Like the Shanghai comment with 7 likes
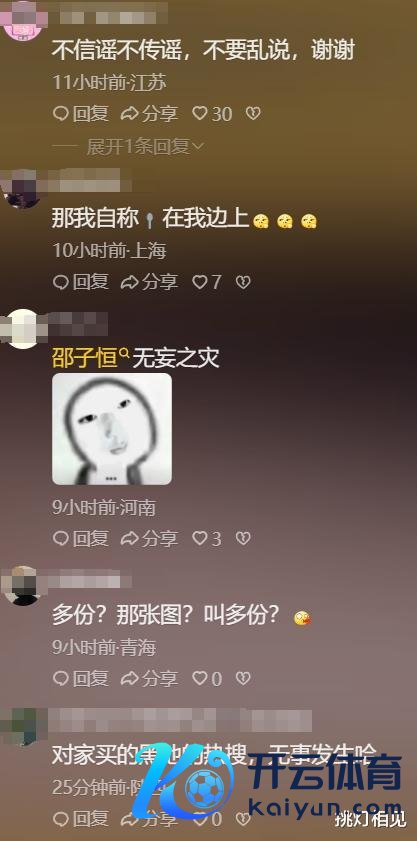This screenshot has width=417, height=841. coord(207,282)
